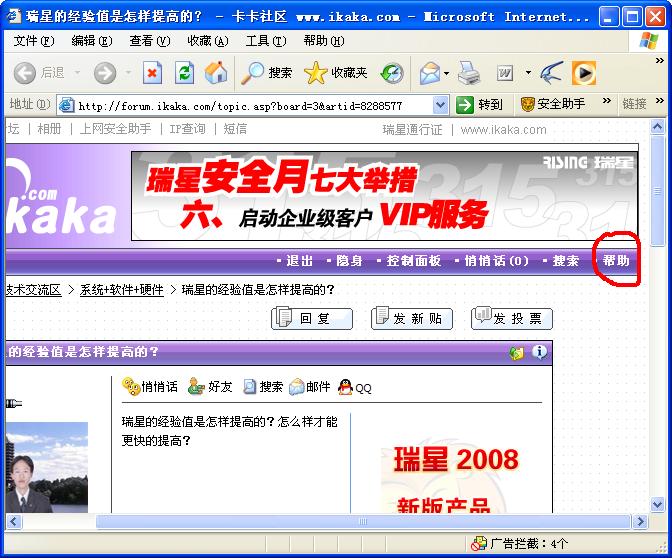Open the 帮助(H) menu
This screenshot has width=672, height=558.
click(x=324, y=41)
